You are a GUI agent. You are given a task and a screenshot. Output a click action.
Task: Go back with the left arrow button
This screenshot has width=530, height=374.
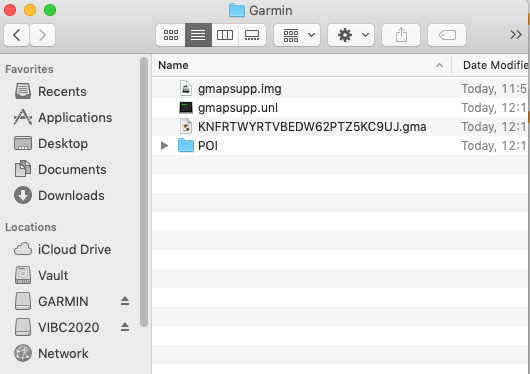(17, 35)
